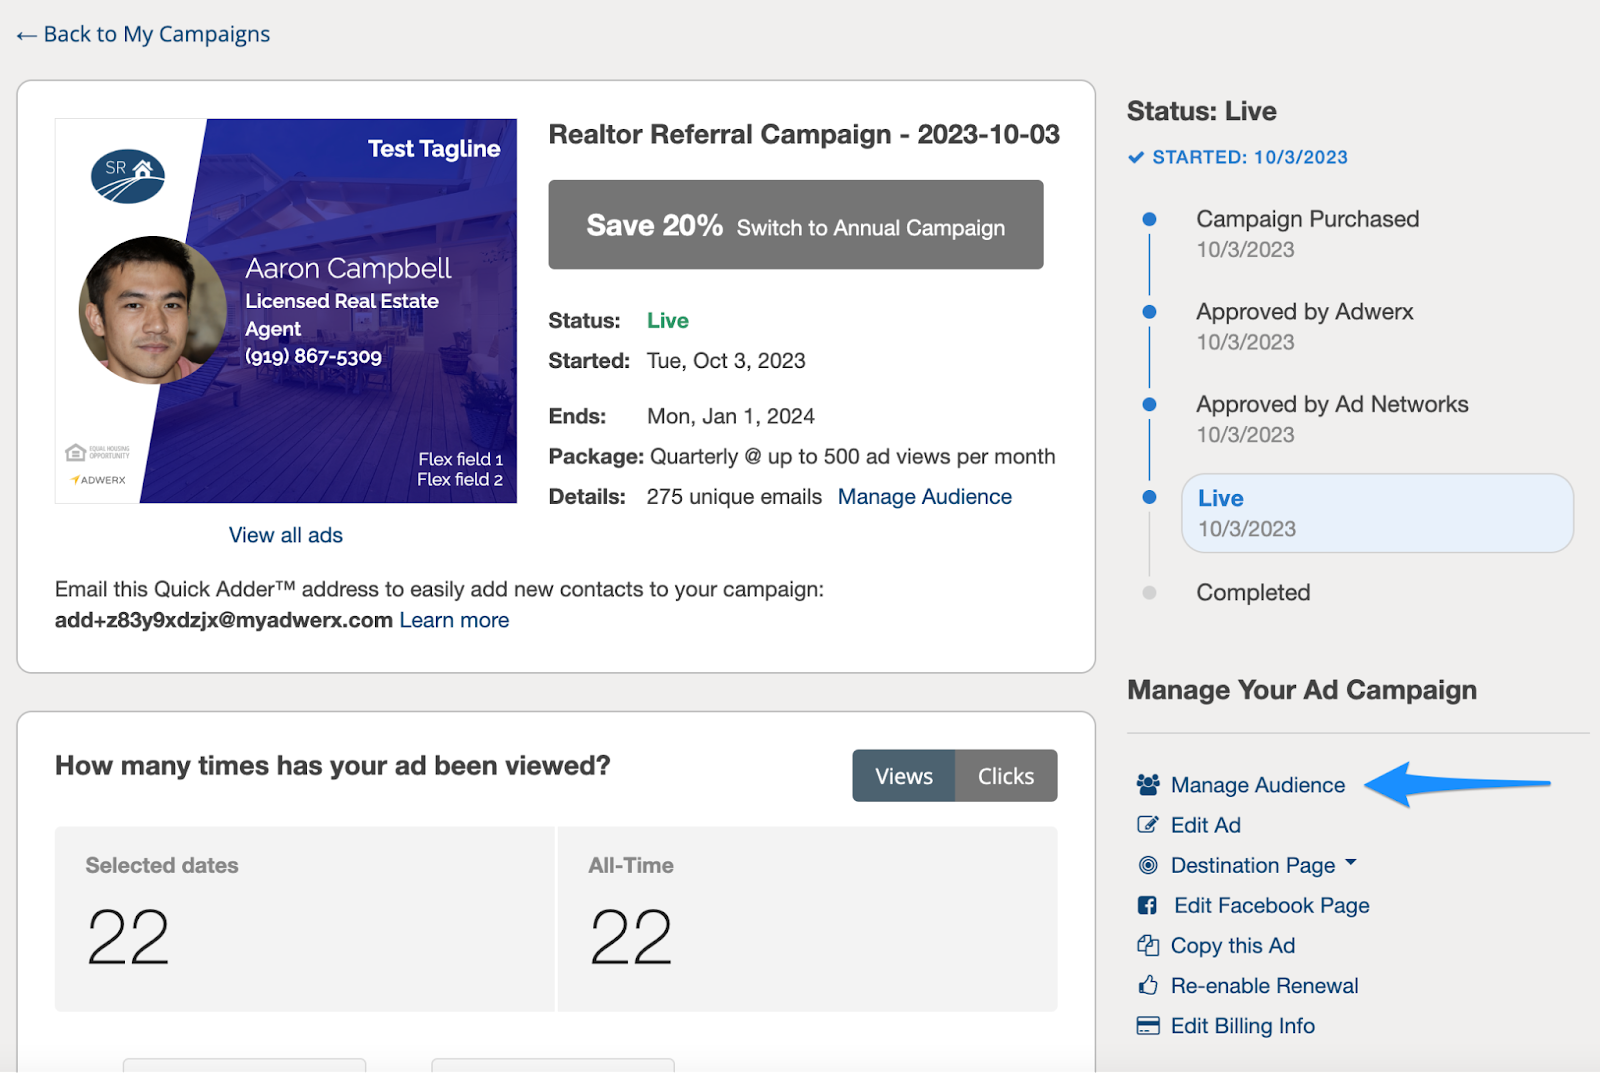Click the highlighted Live status step

click(1377, 513)
